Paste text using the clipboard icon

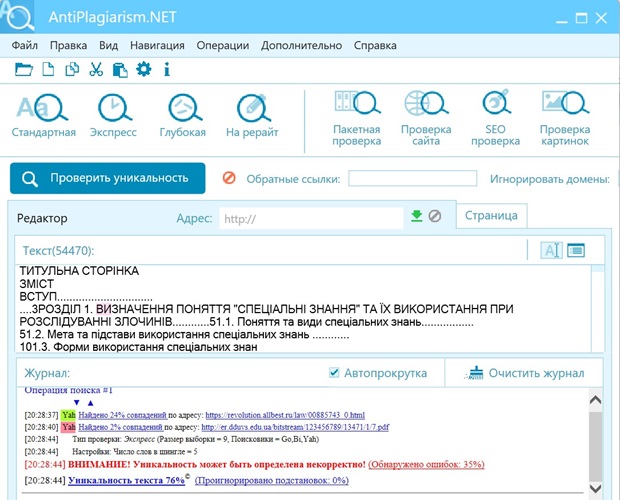tap(120, 70)
